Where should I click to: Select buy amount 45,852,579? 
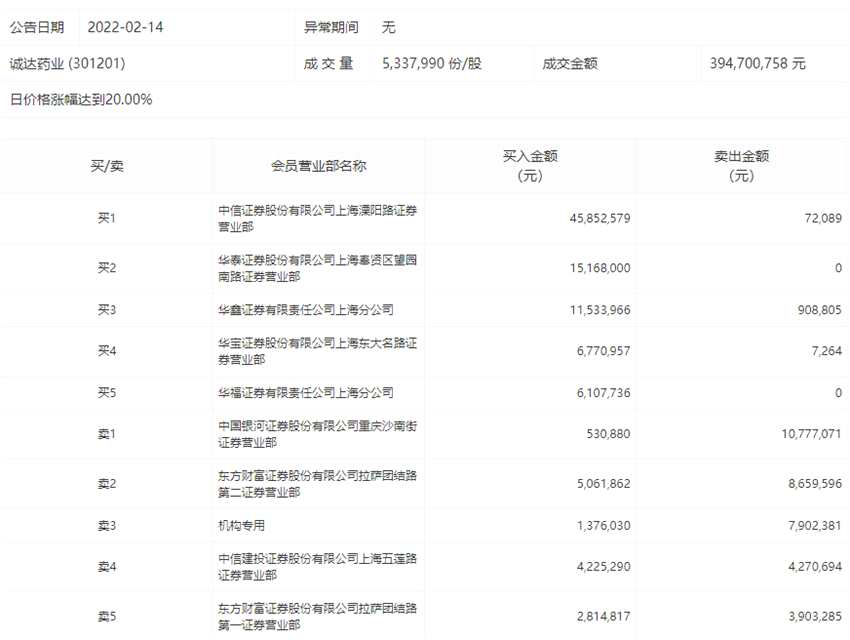600,218
